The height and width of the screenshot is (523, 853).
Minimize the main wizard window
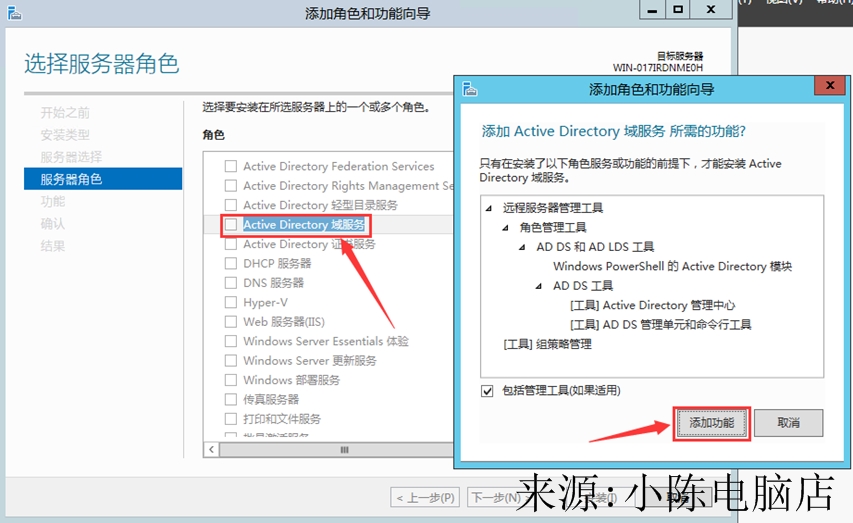652,10
